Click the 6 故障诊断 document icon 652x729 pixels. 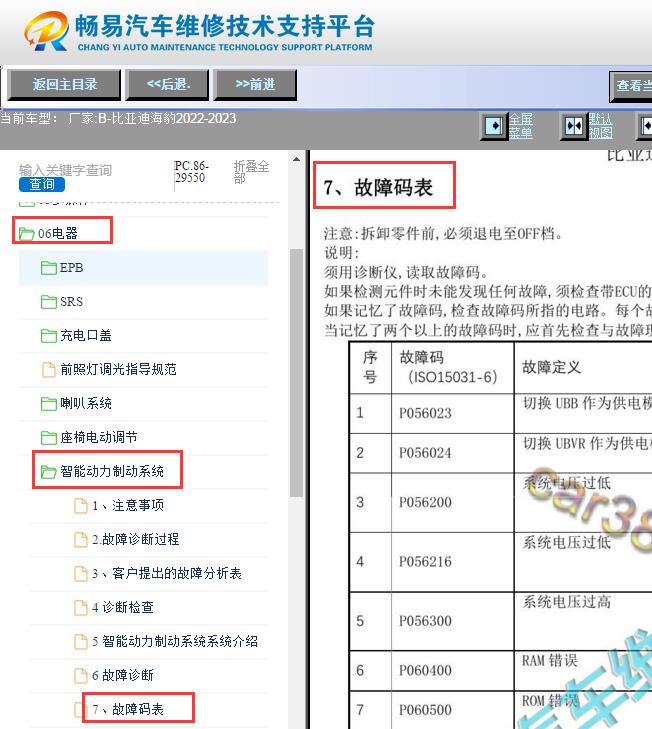click(x=81, y=675)
